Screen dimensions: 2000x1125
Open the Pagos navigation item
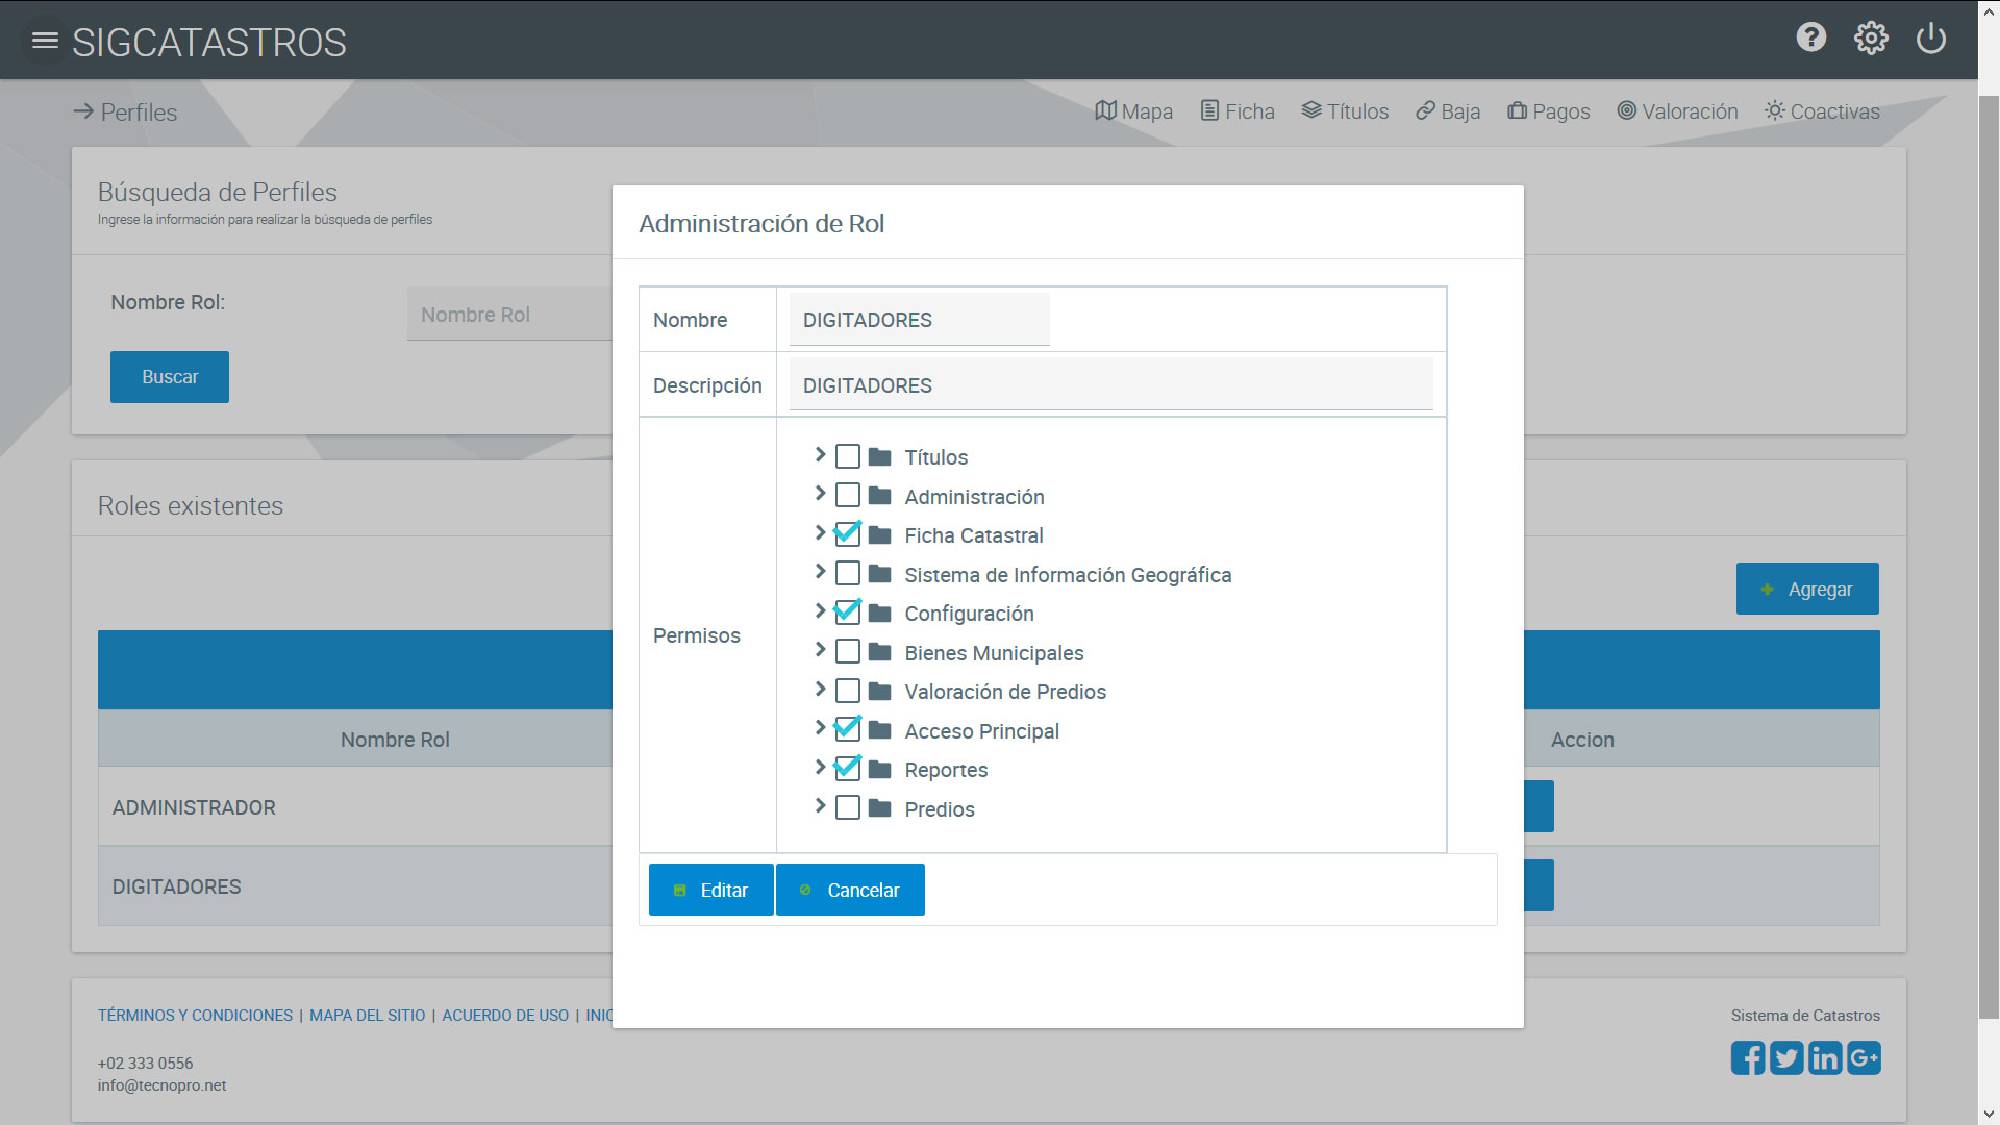[1549, 111]
